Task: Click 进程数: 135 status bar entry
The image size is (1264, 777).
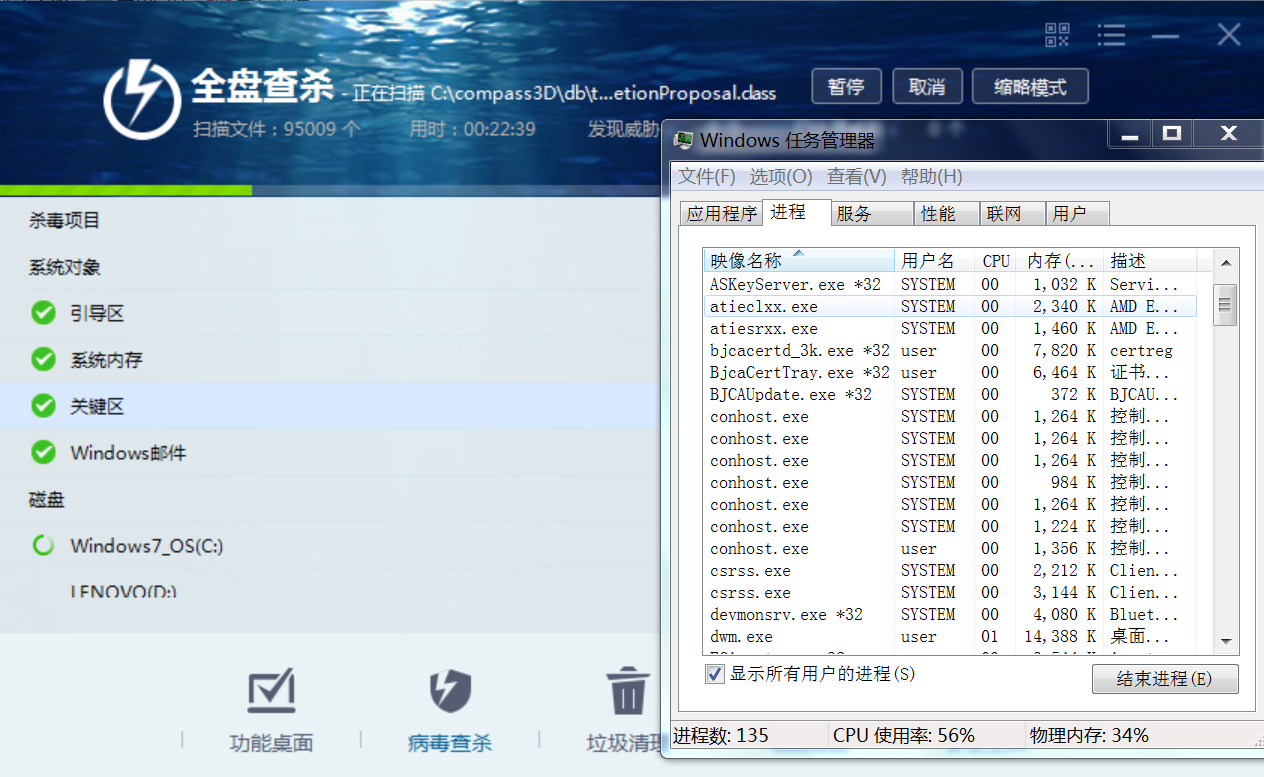Action: [720, 735]
